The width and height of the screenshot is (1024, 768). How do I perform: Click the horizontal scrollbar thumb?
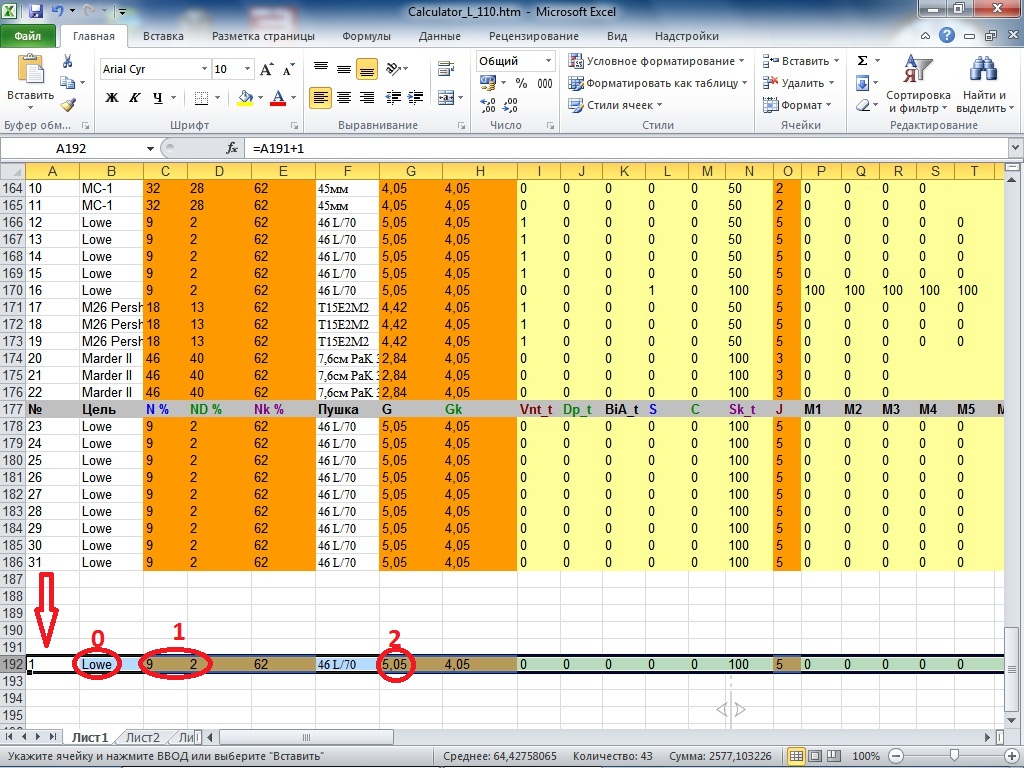[306, 737]
